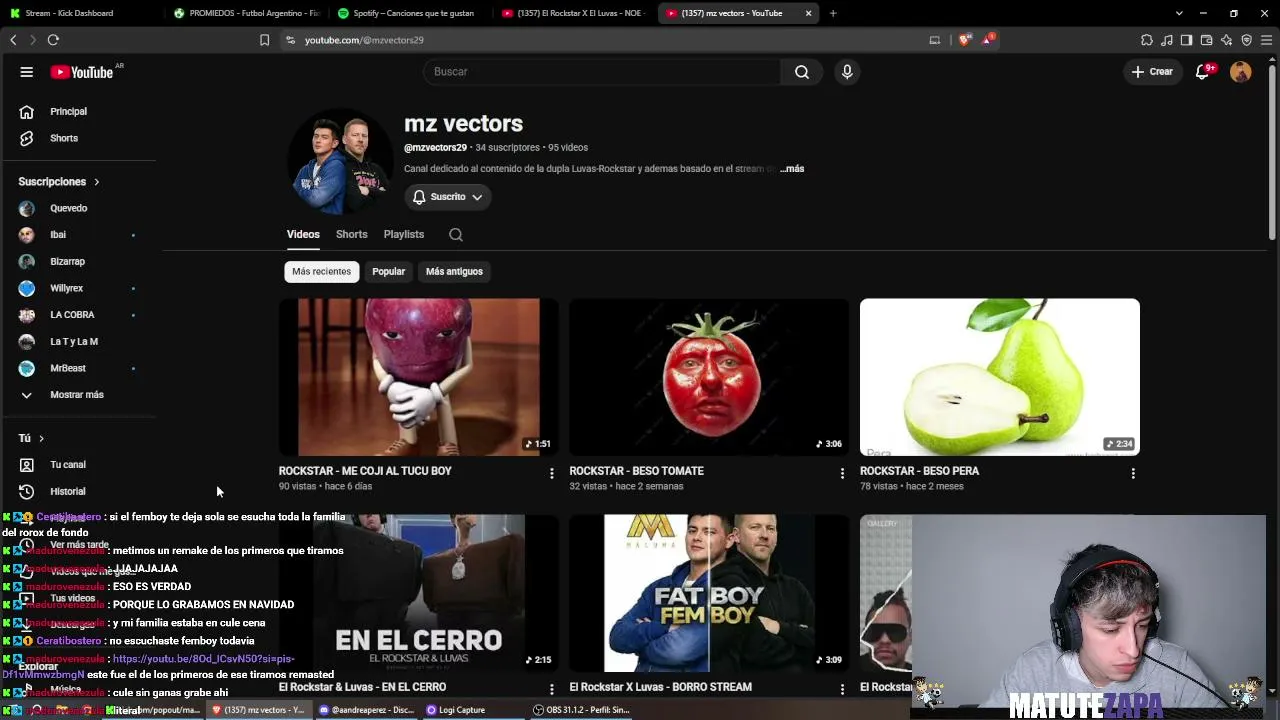Open Tu canal in the sidebar
The height and width of the screenshot is (720, 1280).
(x=68, y=465)
